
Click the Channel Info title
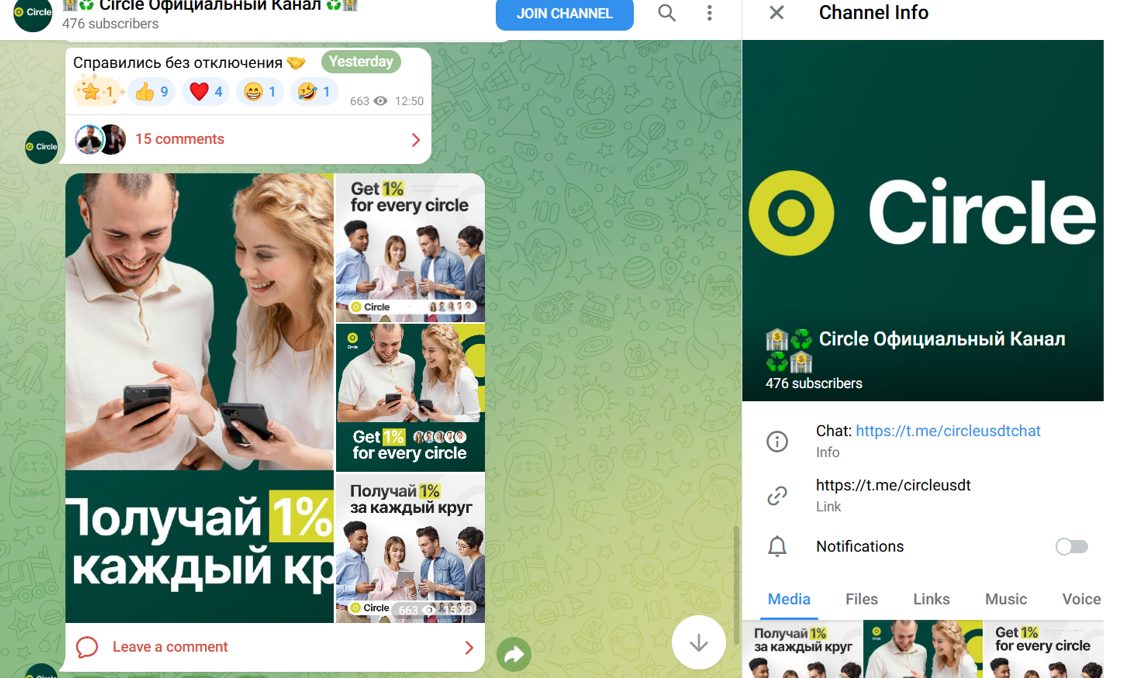pos(873,12)
